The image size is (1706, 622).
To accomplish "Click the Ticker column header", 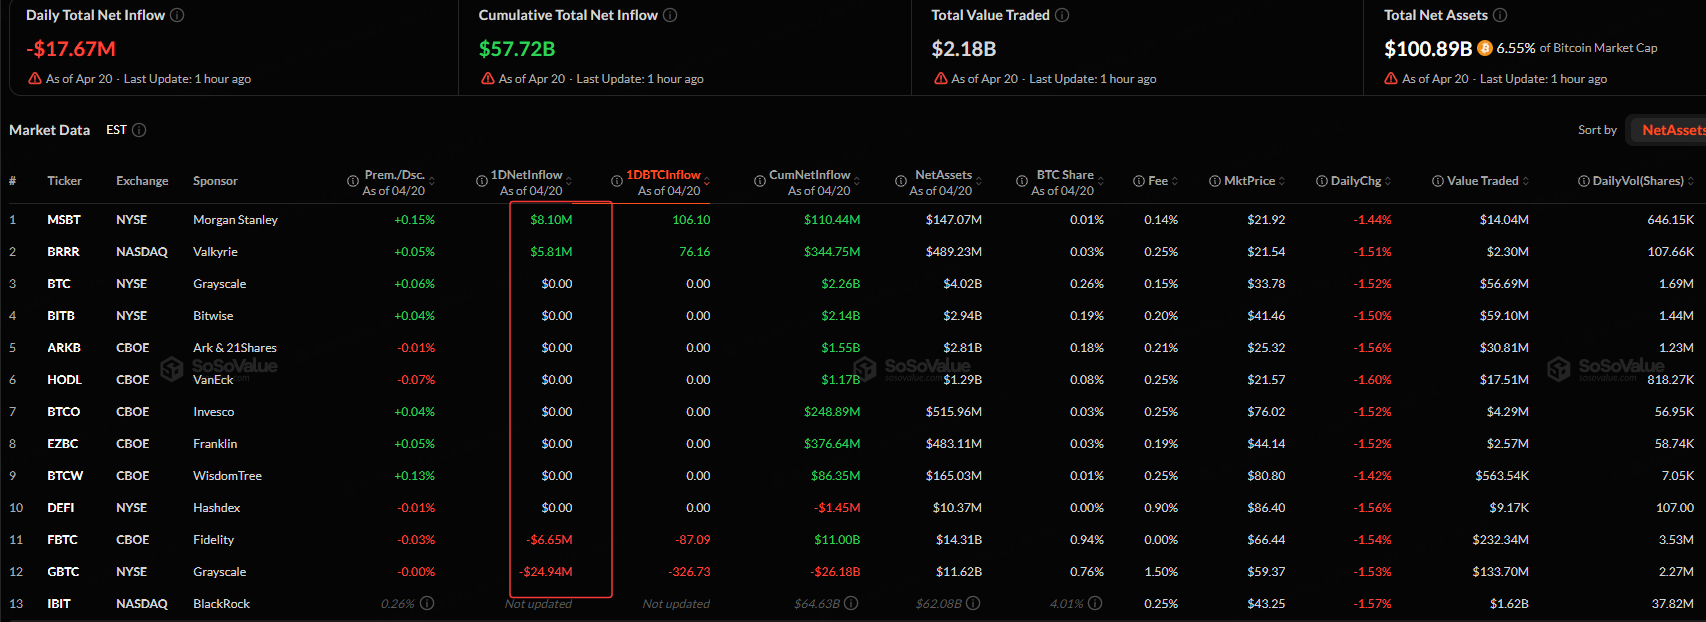I will pyautogui.click(x=64, y=181).
